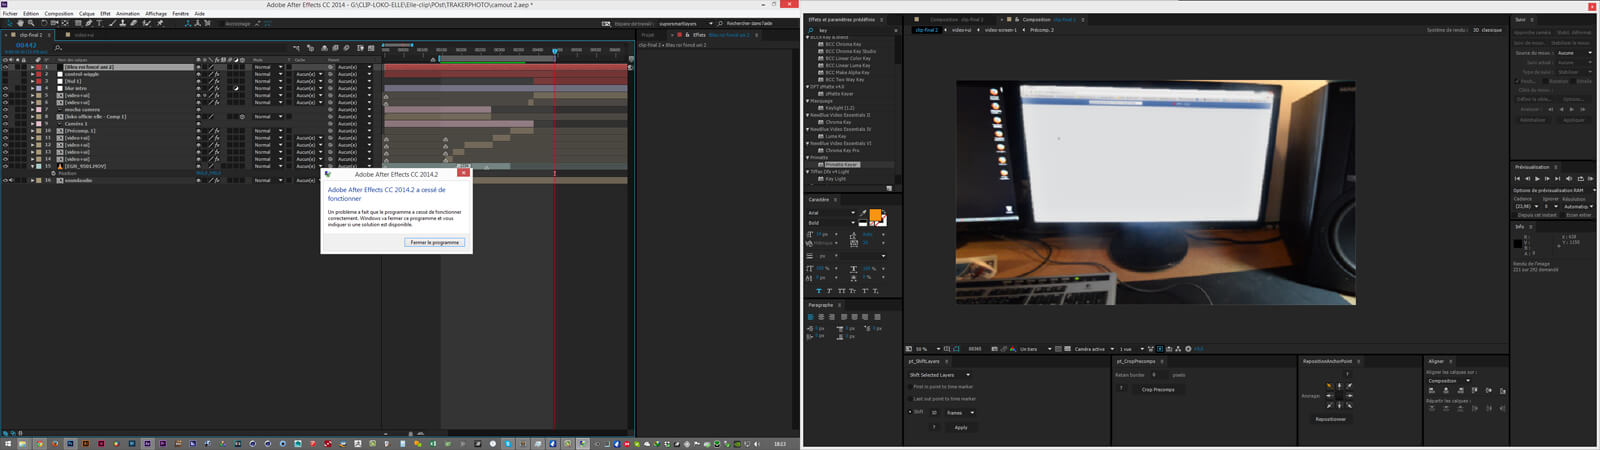Pick the eyedropper in Caractère panel
Viewport: 1600px width, 450px height.
(863, 213)
